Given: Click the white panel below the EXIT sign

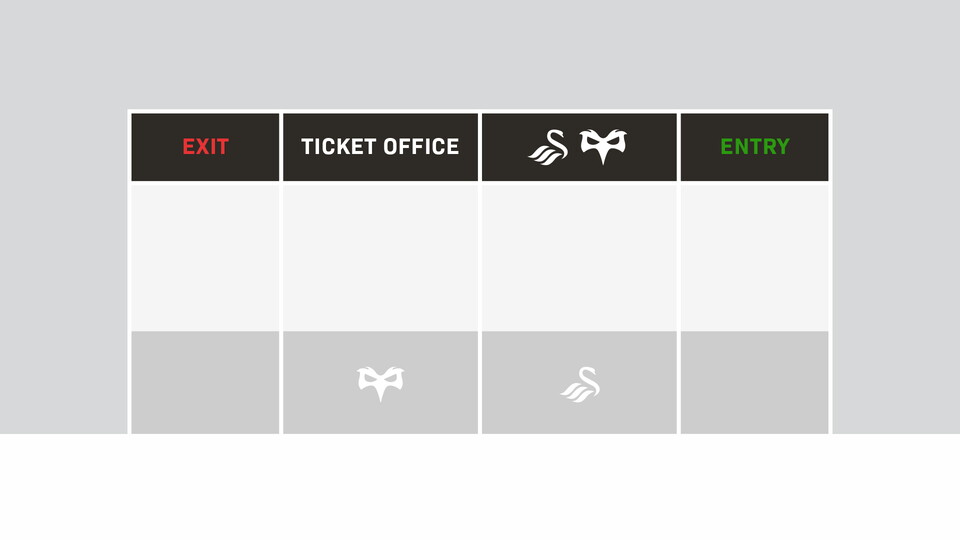Looking at the screenshot, I should 205,257.
